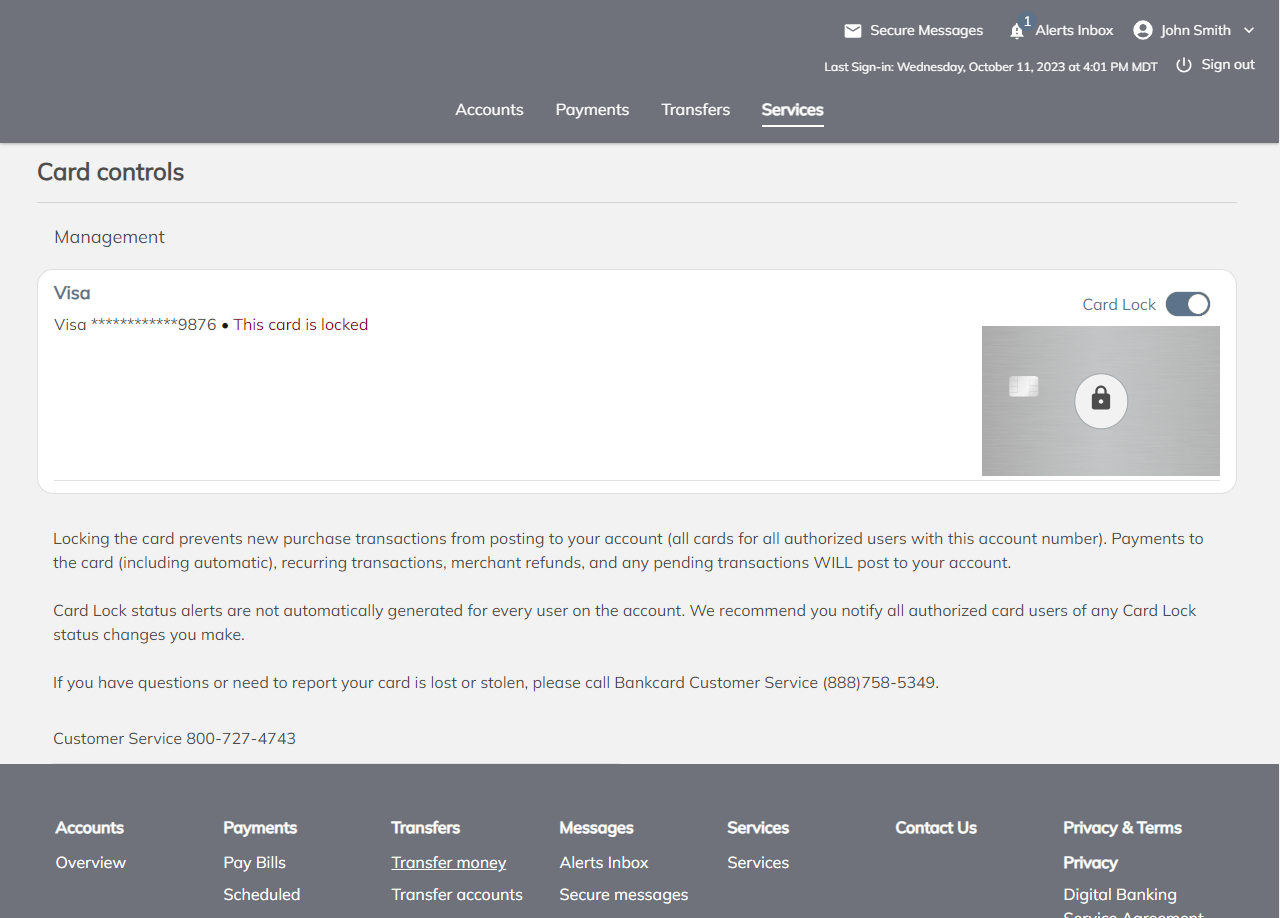Image resolution: width=1280 pixels, height=918 pixels.
Task: Select the Transfers navigation tab
Action: click(695, 110)
